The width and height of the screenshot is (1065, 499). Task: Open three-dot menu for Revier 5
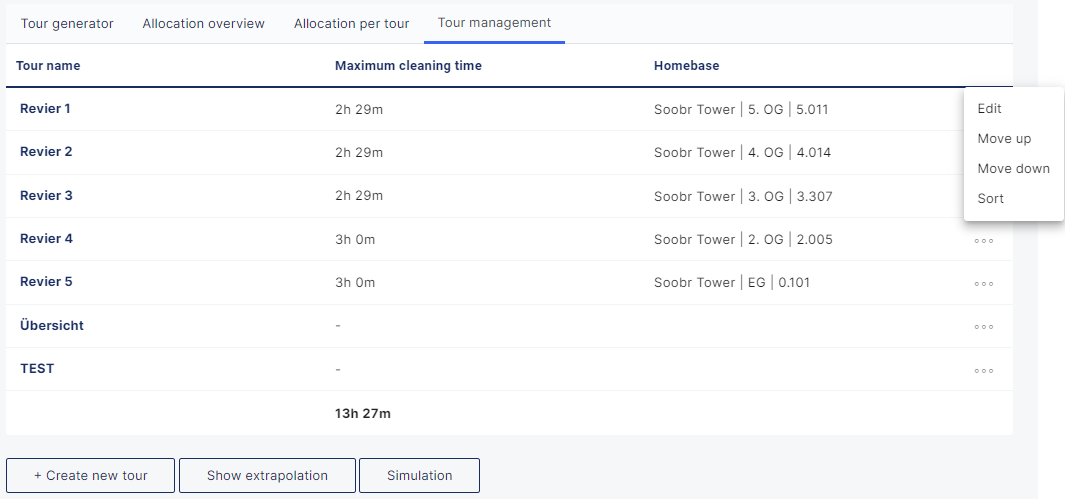[x=984, y=283]
